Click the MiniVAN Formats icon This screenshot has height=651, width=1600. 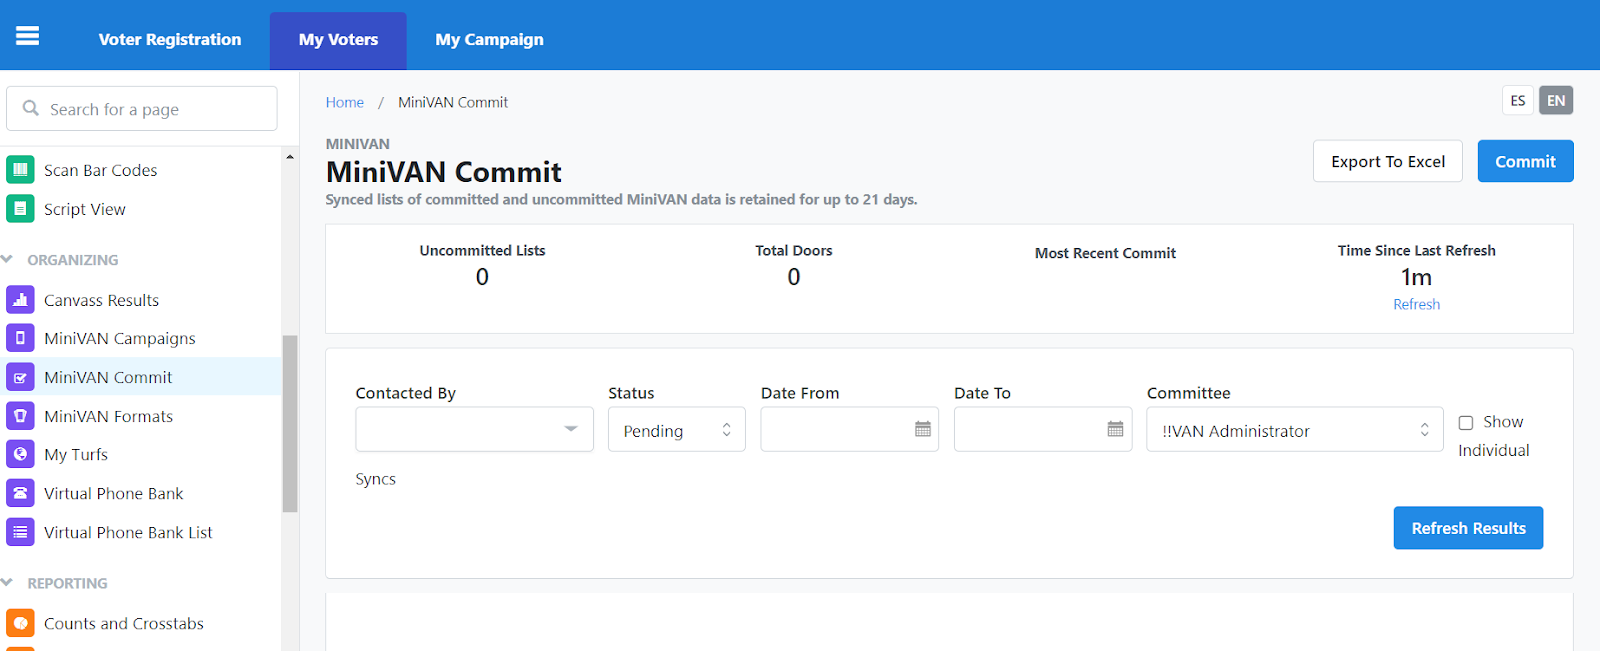pos(20,416)
